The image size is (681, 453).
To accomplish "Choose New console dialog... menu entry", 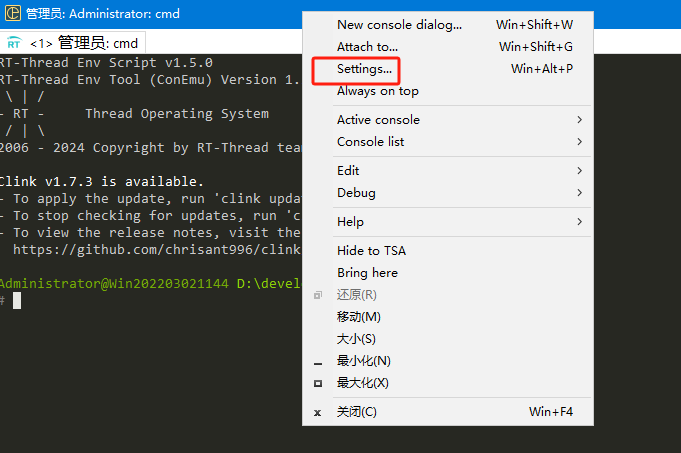I will point(448,25).
